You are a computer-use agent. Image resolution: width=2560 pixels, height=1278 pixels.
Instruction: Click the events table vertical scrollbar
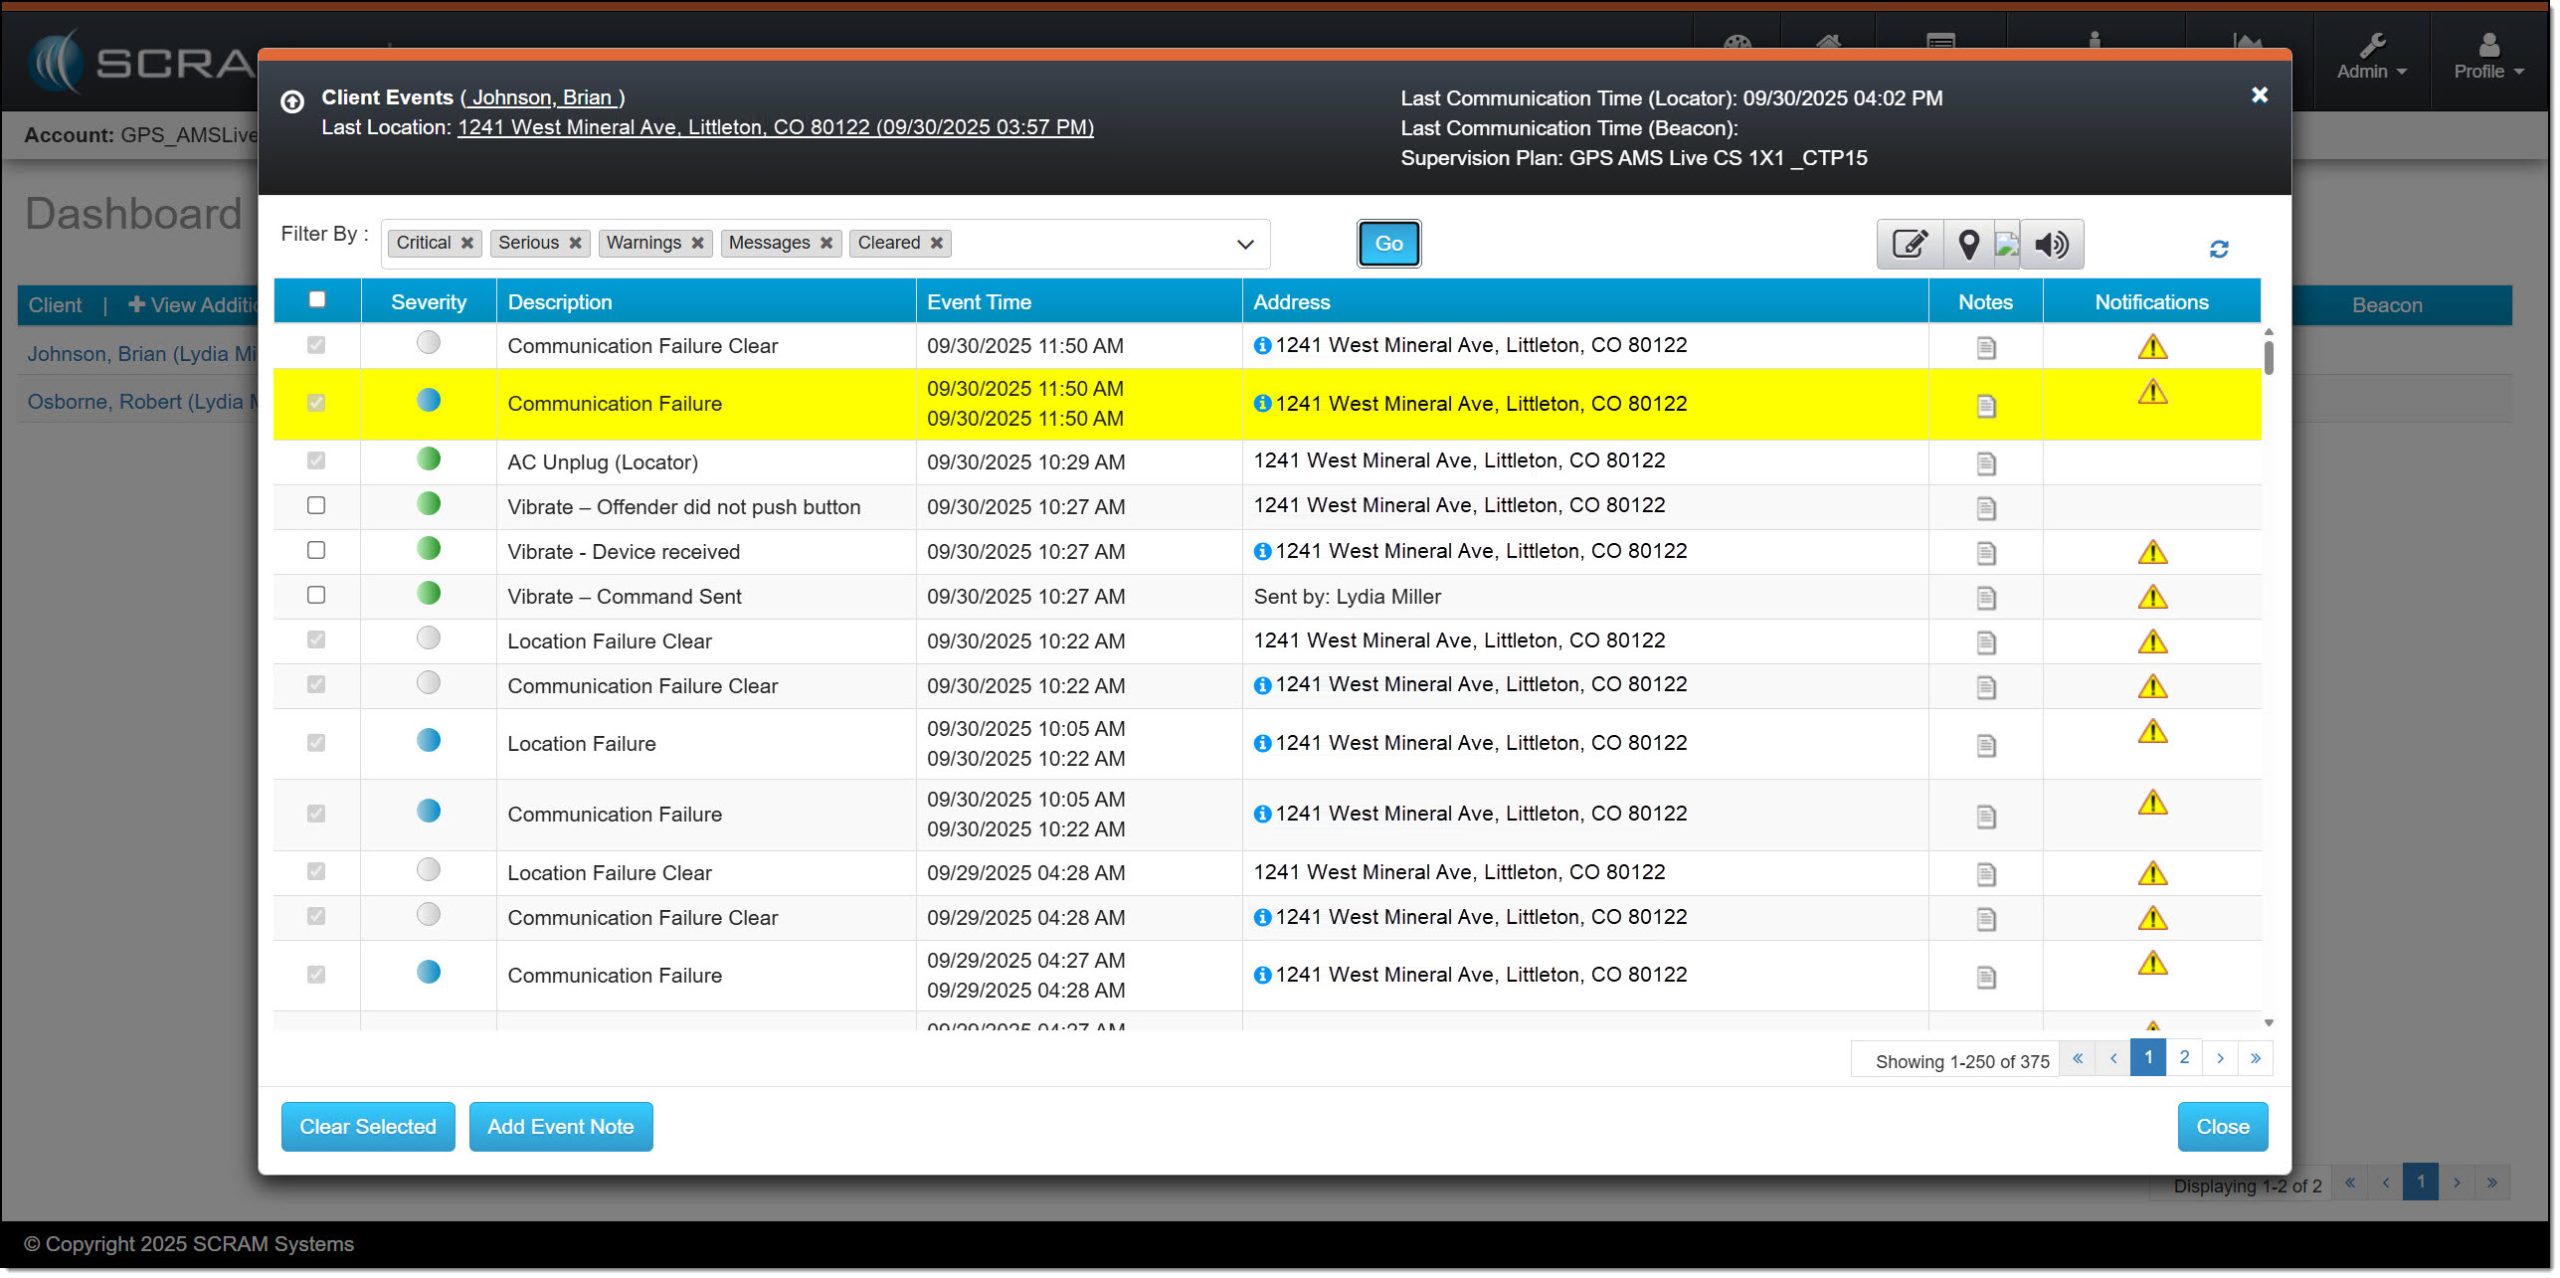pyautogui.click(x=2267, y=358)
